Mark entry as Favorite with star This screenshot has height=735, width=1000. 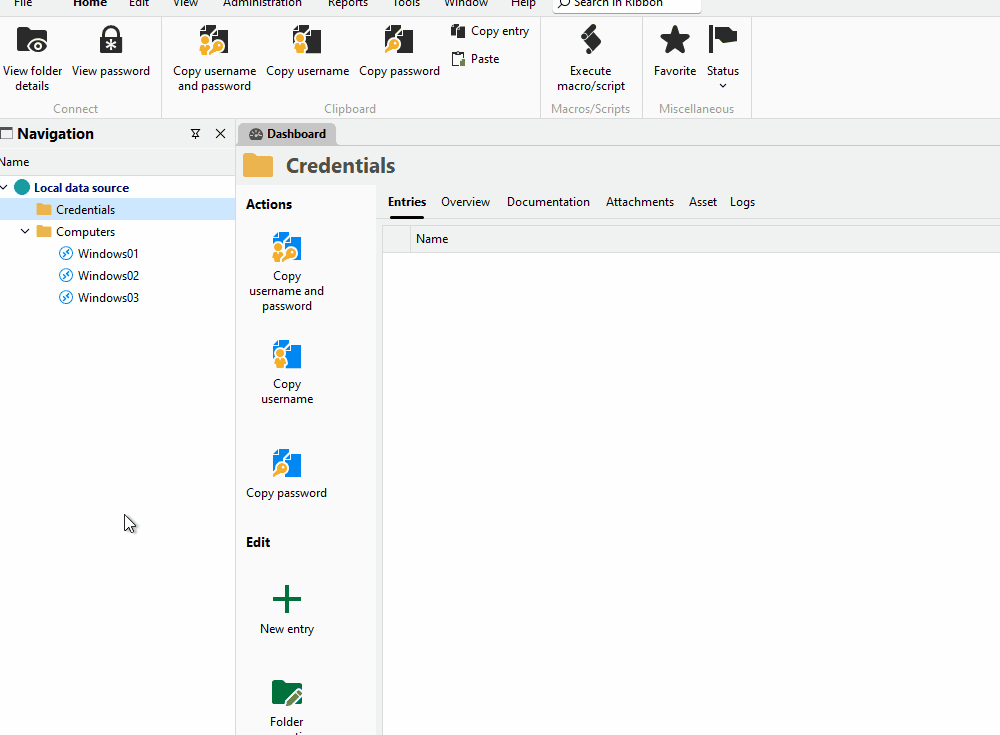click(x=675, y=52)
